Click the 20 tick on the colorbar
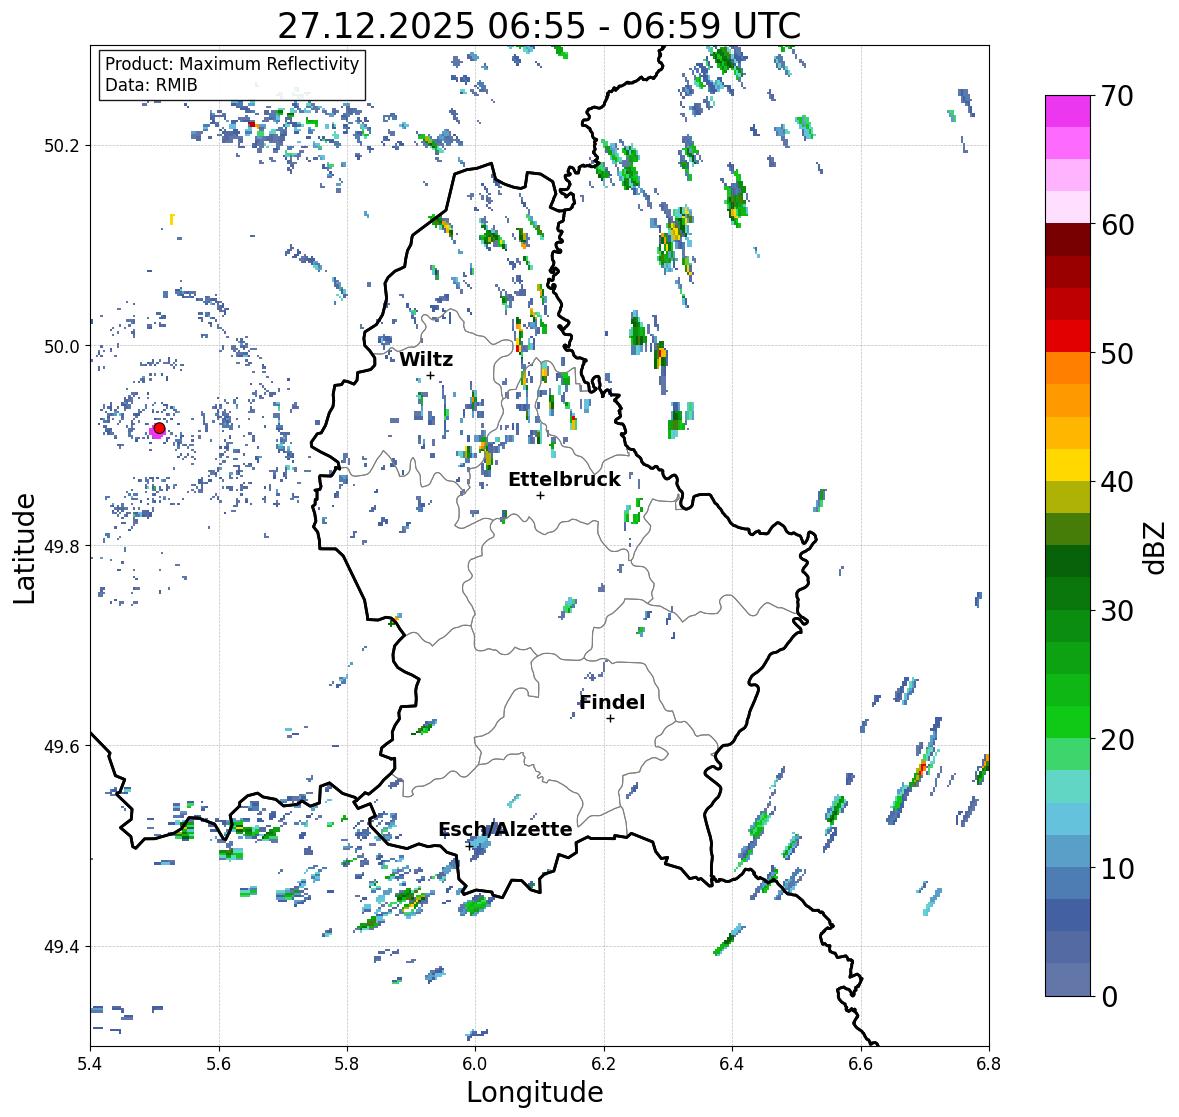This screenshot has height=1117, width=1179. (x=1117, y=740)
